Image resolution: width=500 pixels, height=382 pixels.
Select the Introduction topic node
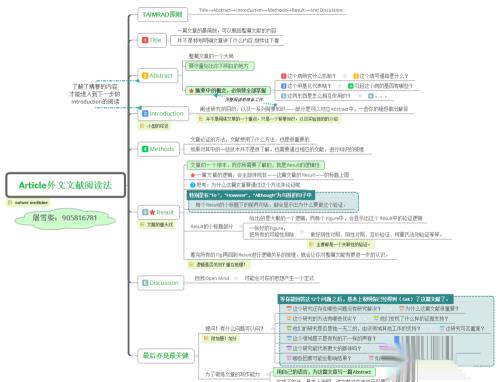[163, 114]
